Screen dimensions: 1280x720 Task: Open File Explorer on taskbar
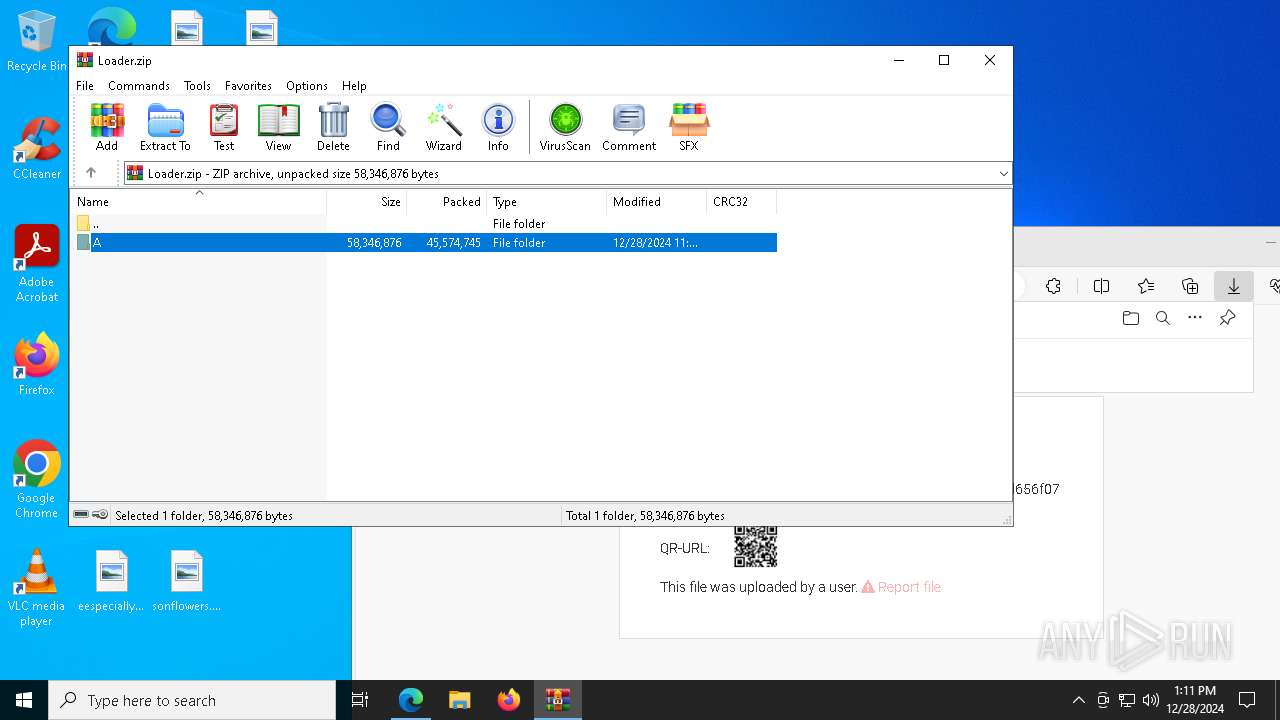(459, 700)
